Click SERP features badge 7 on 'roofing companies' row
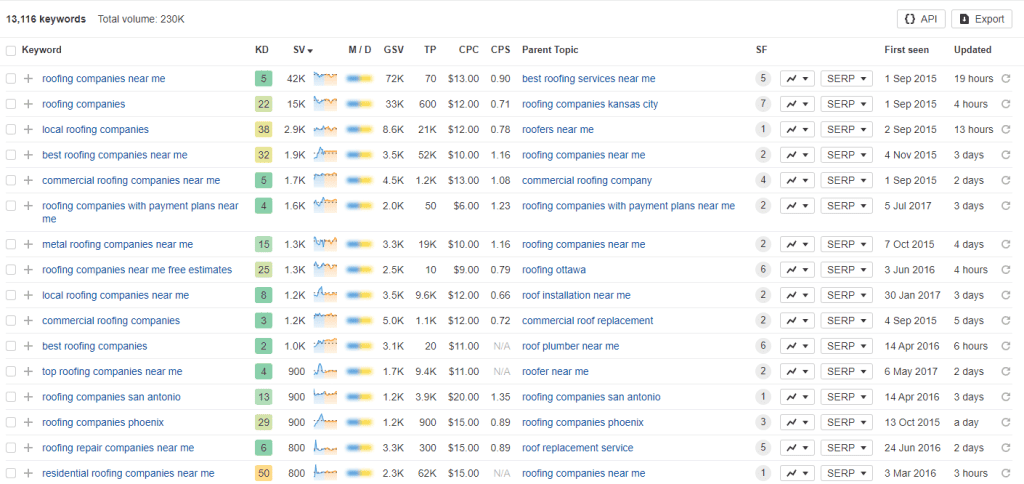The width and height of the screenshot is (1024, 484). point(763,104)
